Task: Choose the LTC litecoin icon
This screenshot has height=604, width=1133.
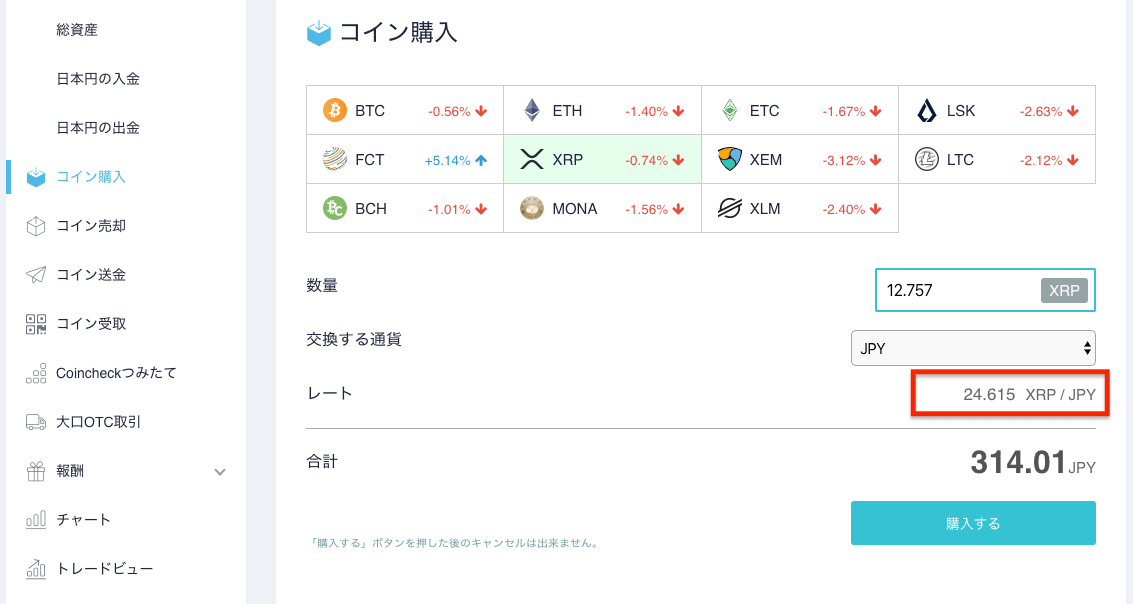Action: (x=926, y=159)
